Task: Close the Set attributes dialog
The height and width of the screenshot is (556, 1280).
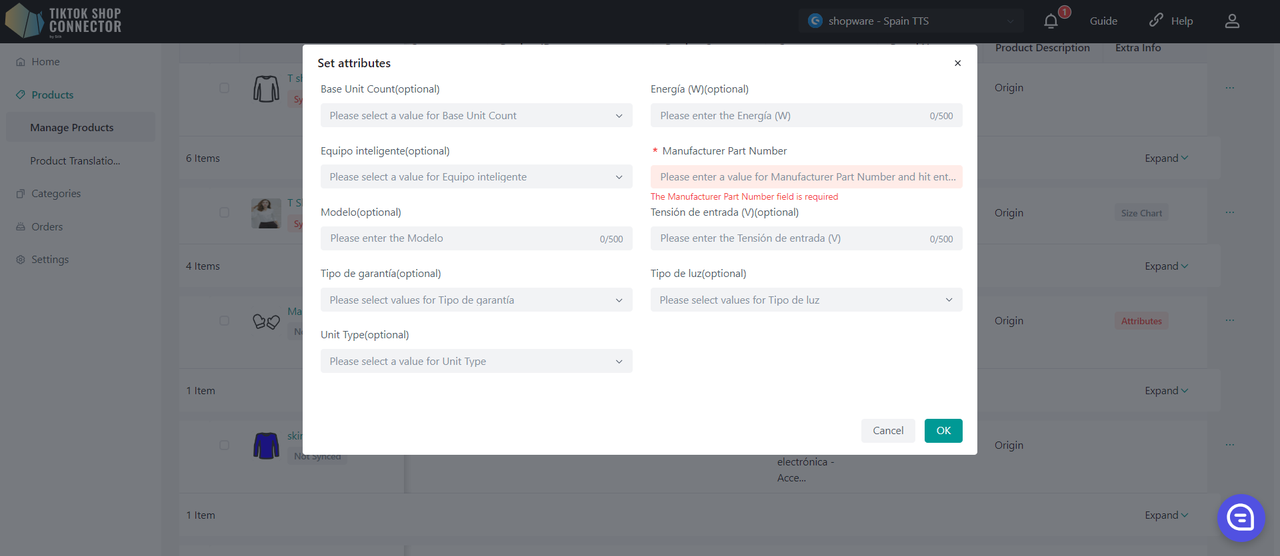Action: tap(957, 63)
